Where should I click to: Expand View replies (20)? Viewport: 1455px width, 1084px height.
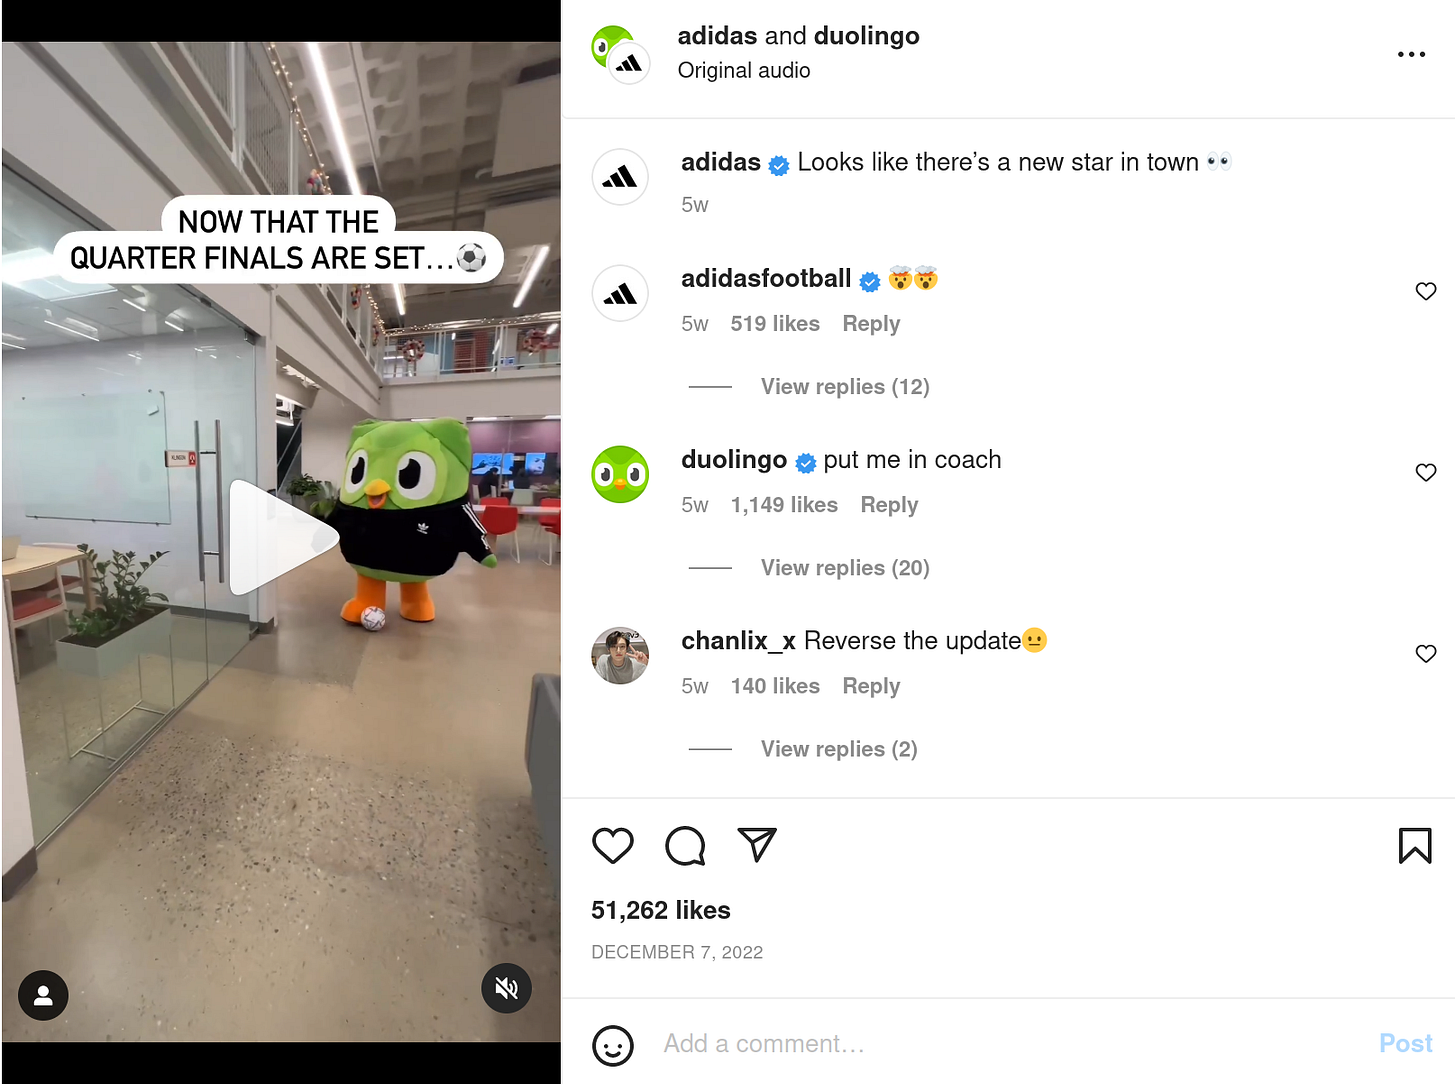(x=845, y=568)
